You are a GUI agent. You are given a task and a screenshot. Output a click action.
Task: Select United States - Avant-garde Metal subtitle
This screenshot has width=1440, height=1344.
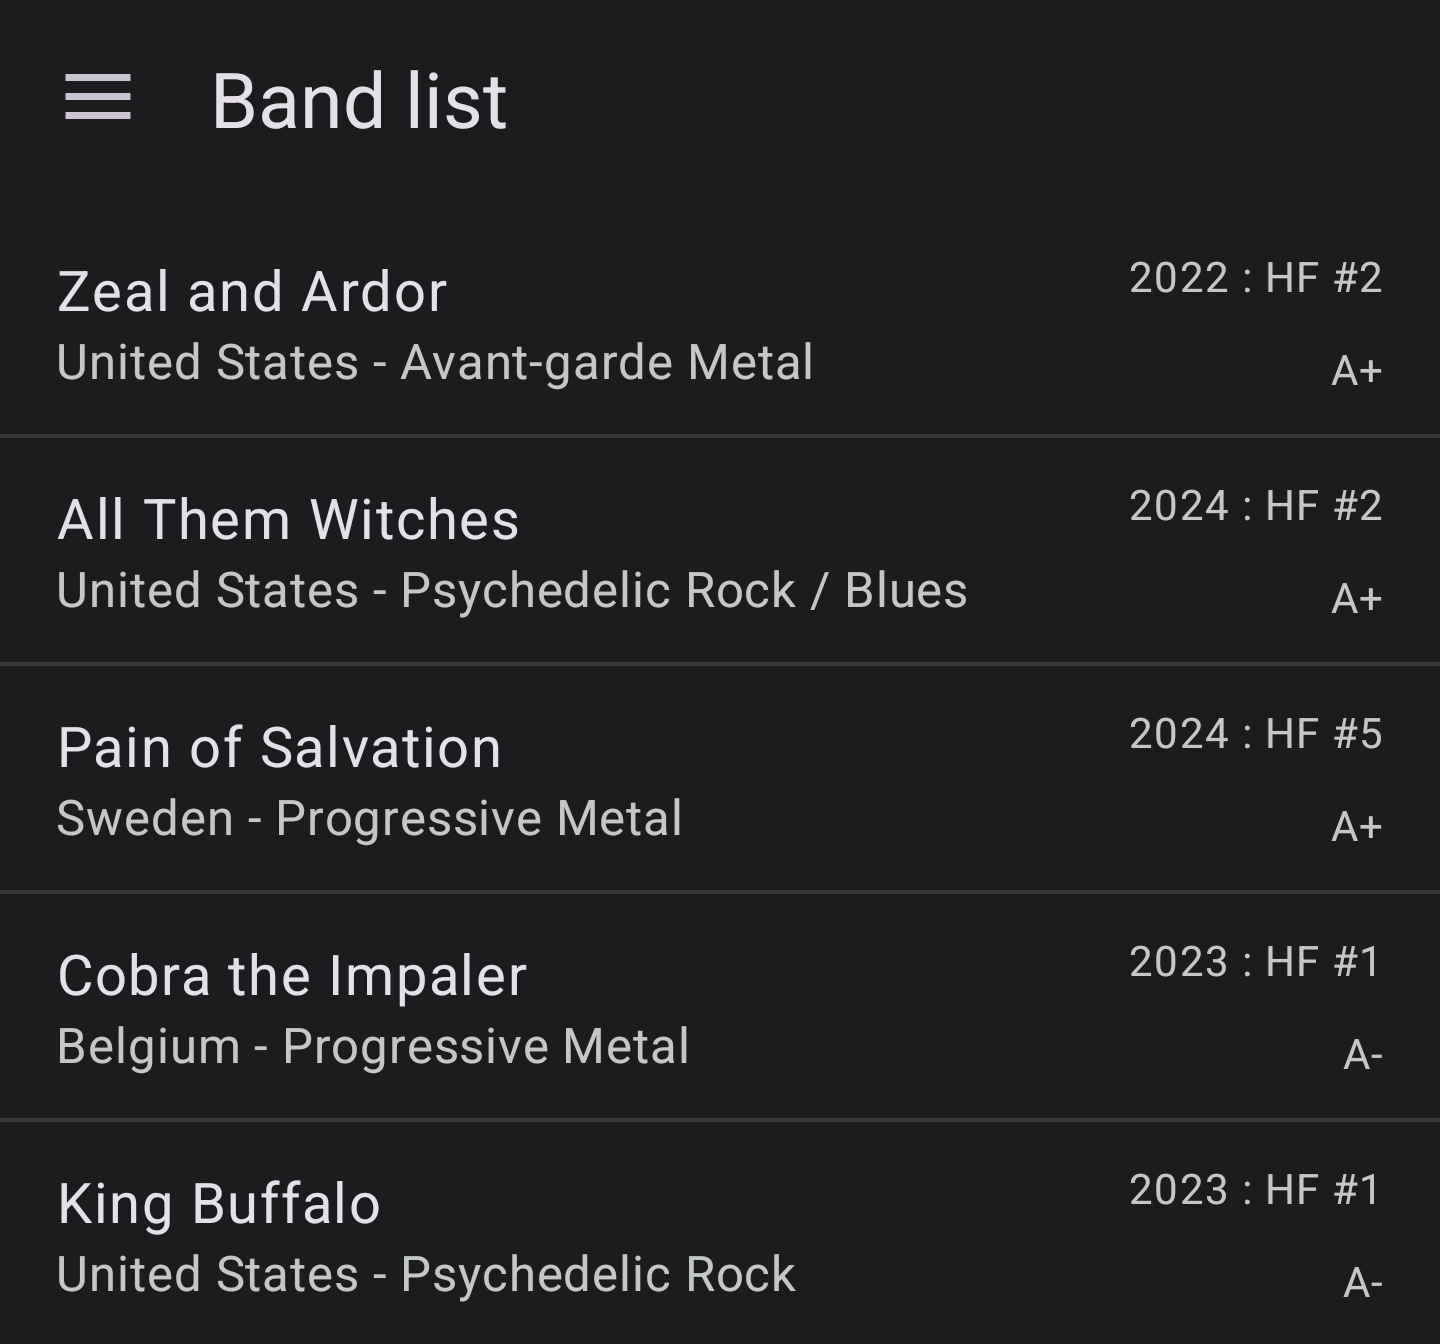click(435, 363)
